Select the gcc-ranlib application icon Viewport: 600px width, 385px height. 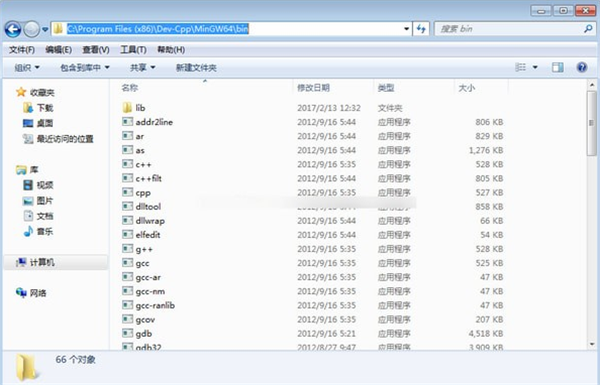tap(127, 305)
